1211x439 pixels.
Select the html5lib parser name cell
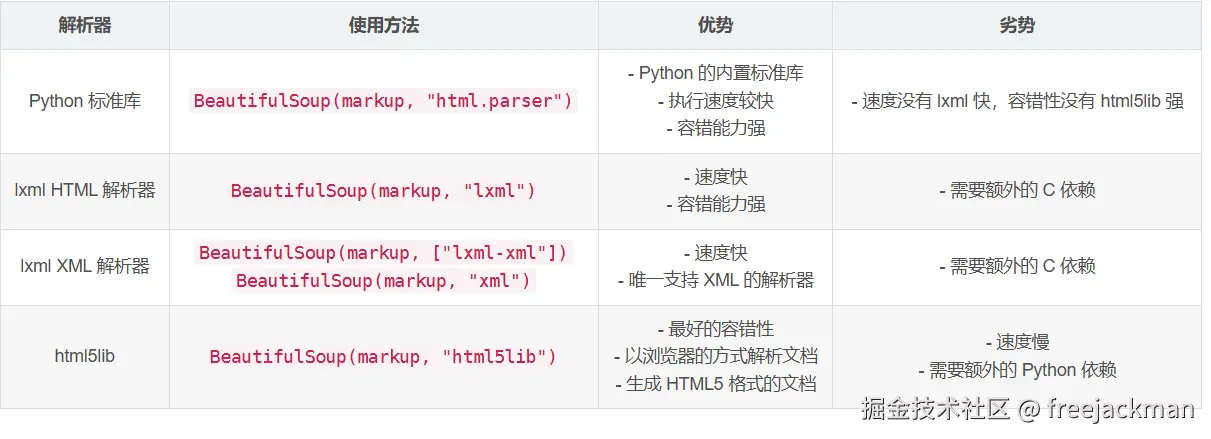pyautogui.click(x=85, y=356)
